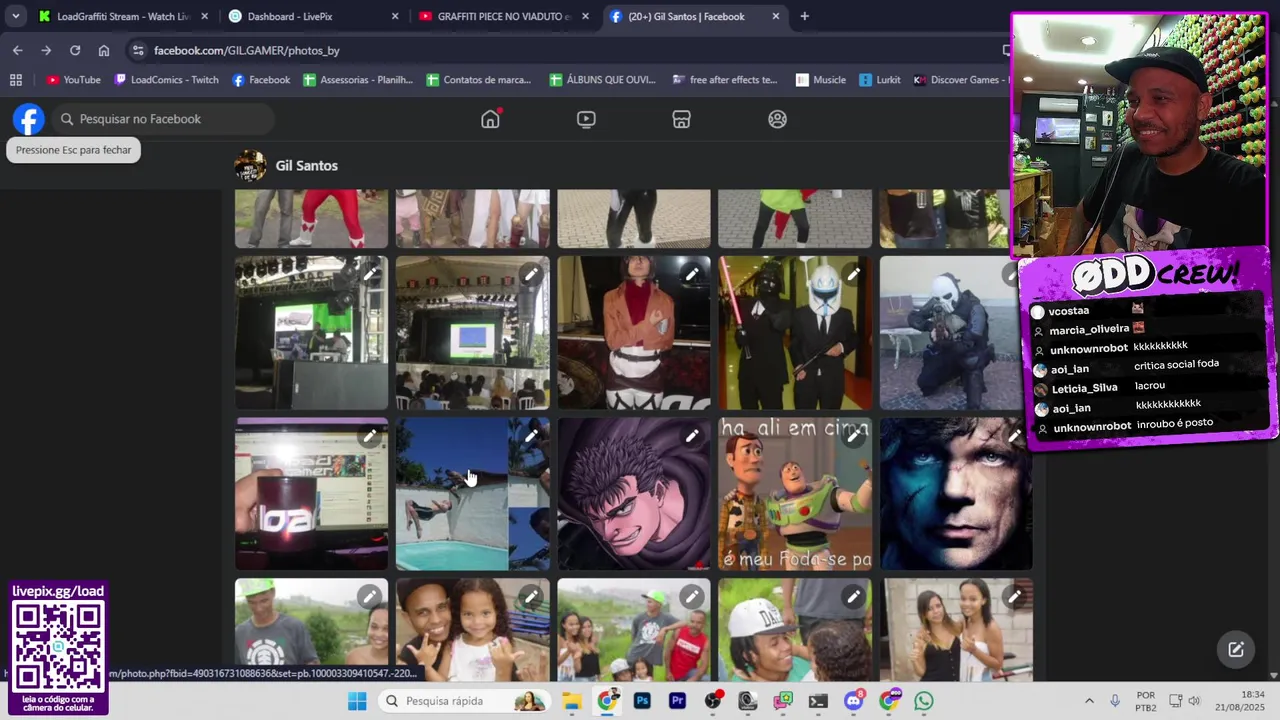Go back in browser history
Screen dimensions: 1280x720
(17, 50)
